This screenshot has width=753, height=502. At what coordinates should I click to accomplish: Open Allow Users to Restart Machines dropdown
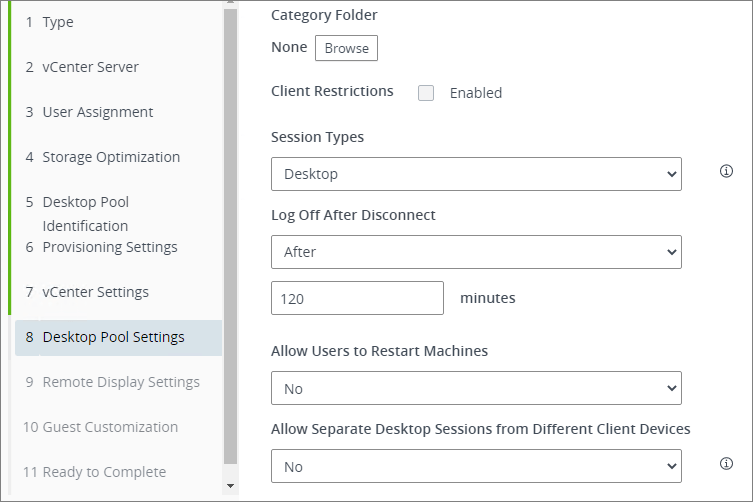[x=476, y=388]
